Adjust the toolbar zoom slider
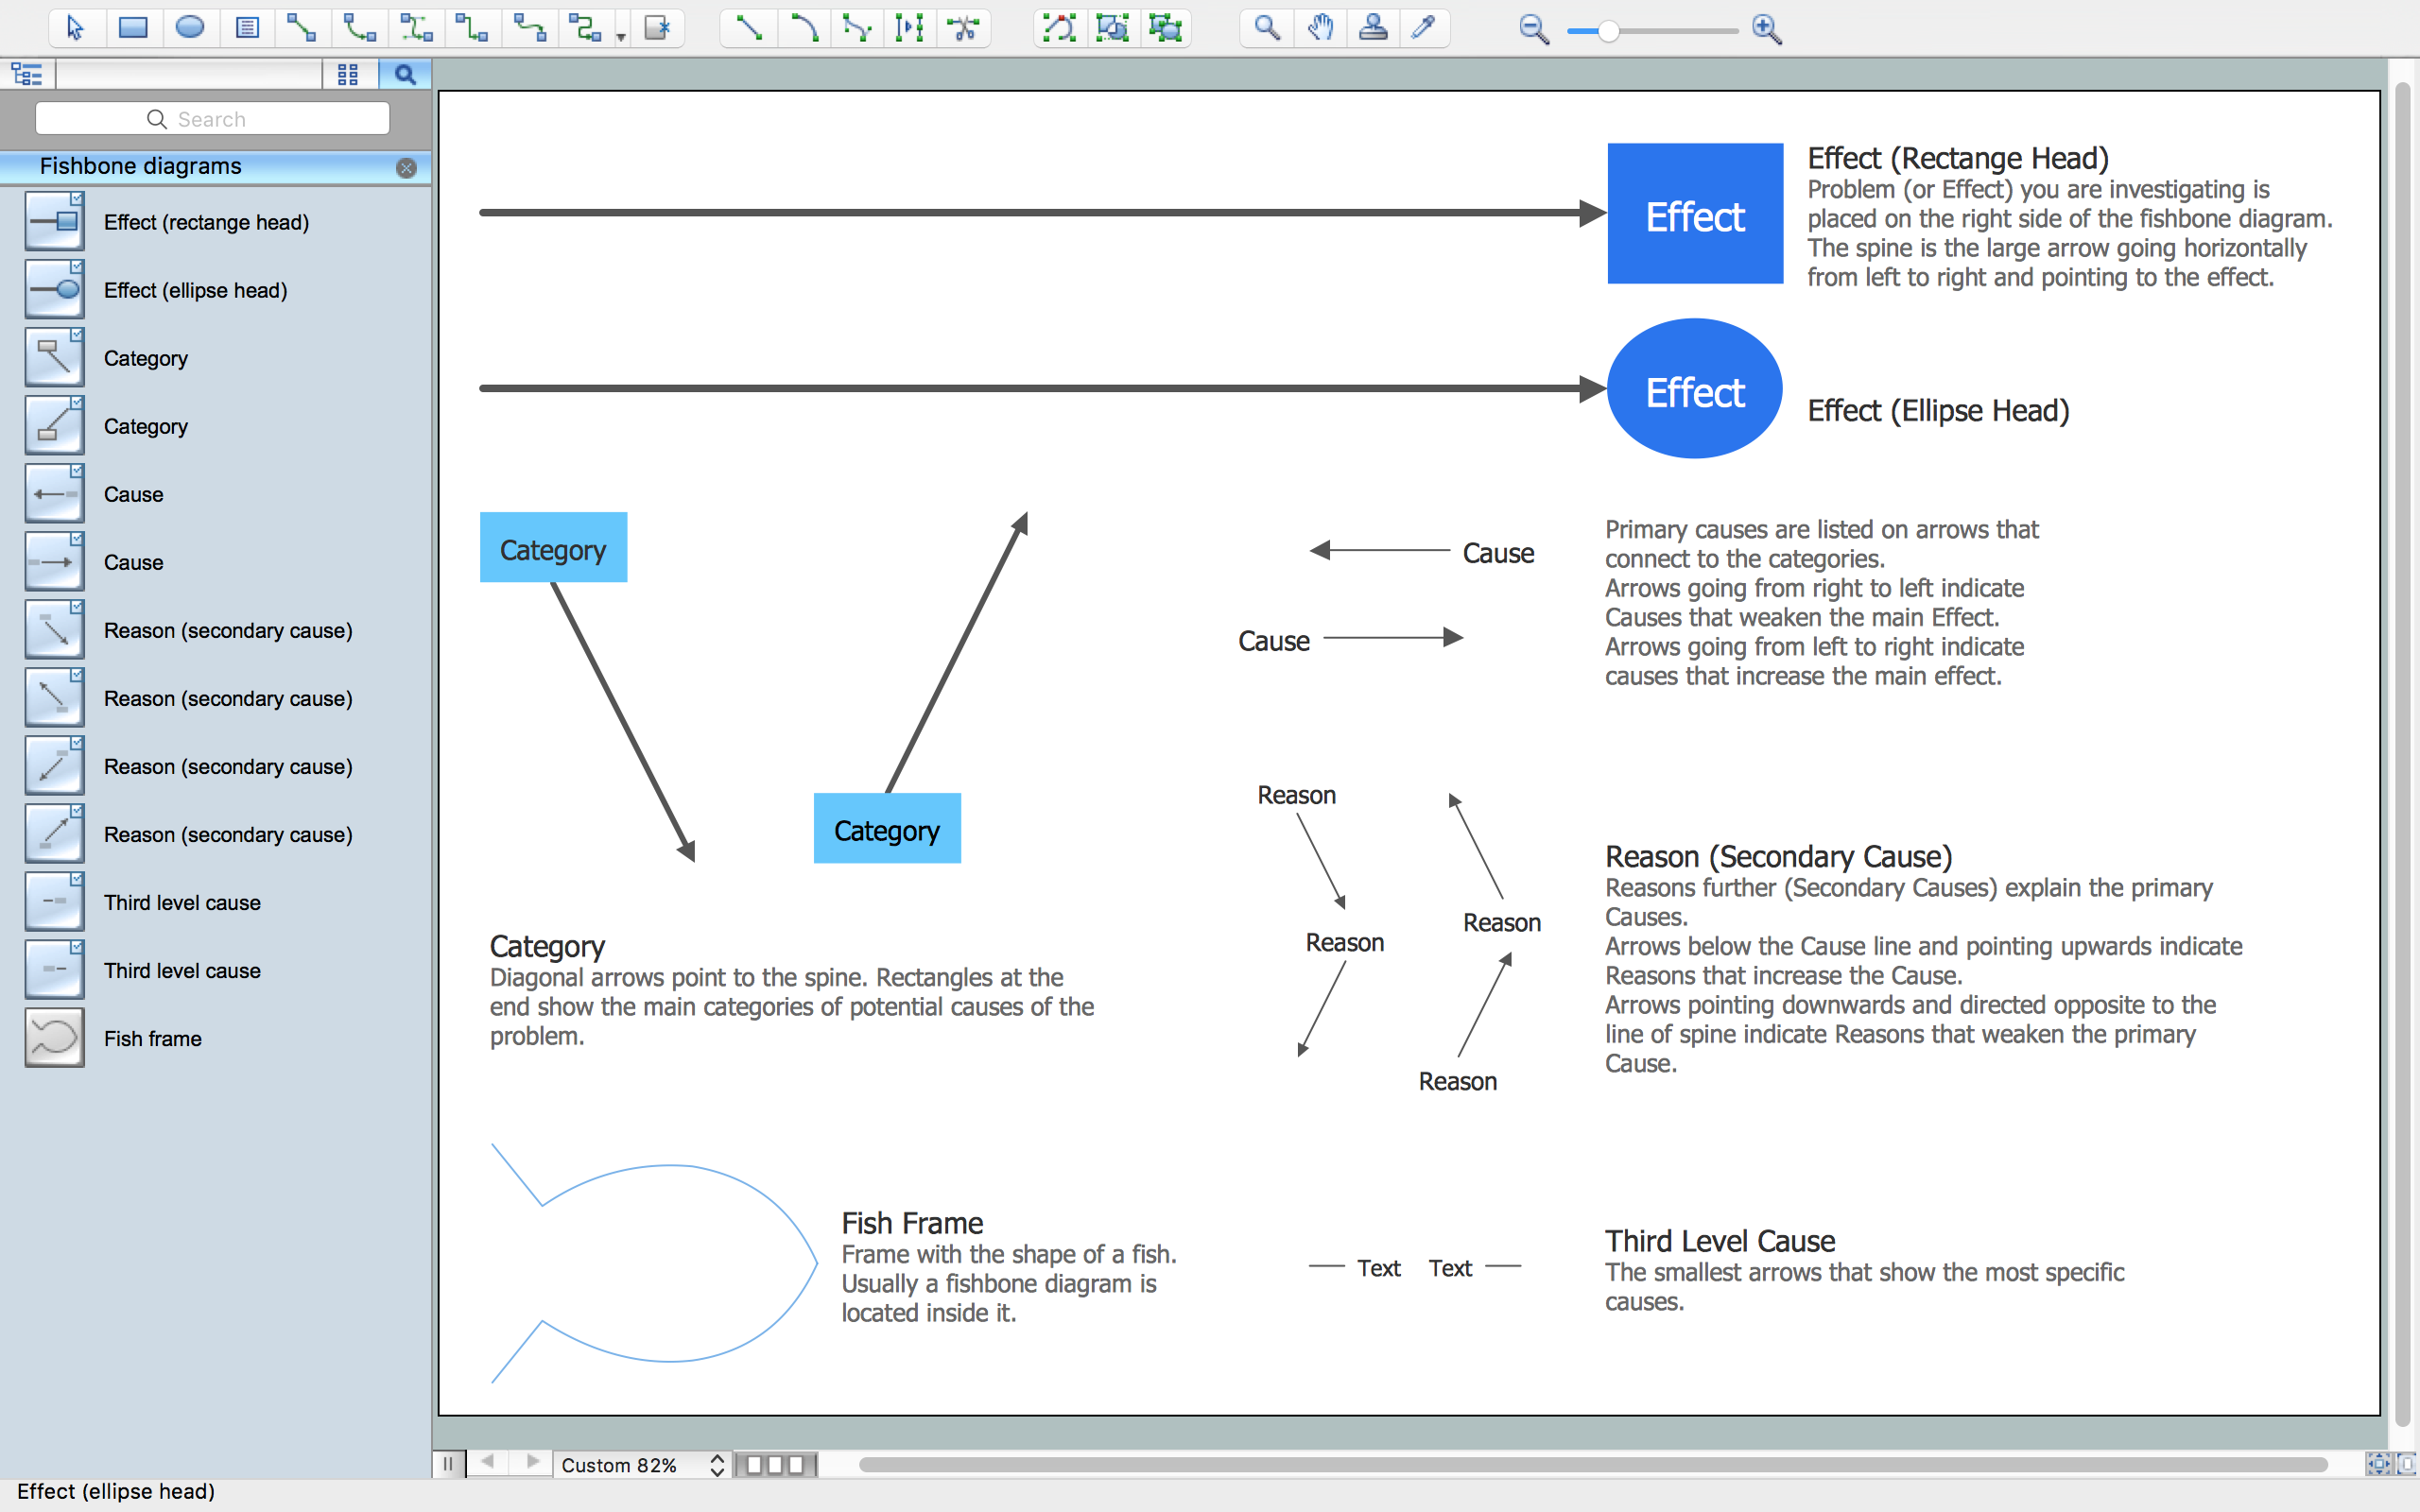This screenshot has width=2420, height=1512. 1608,31
